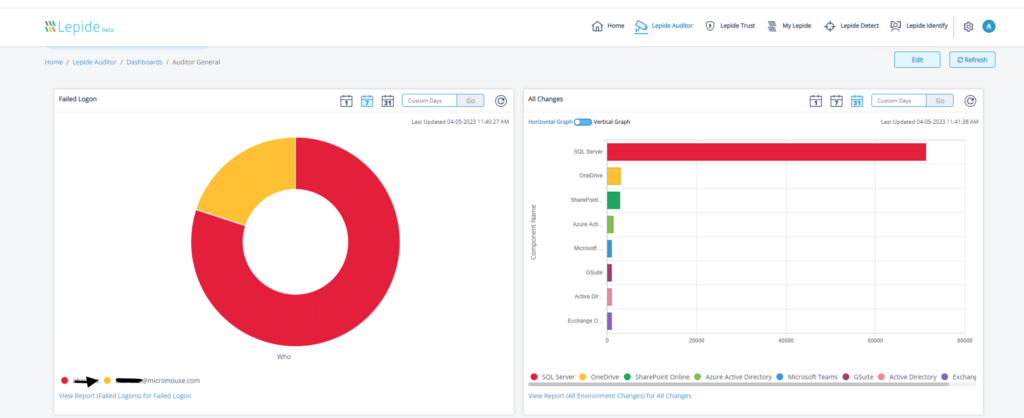Click Active Directory pink bar

click(609, 297)
